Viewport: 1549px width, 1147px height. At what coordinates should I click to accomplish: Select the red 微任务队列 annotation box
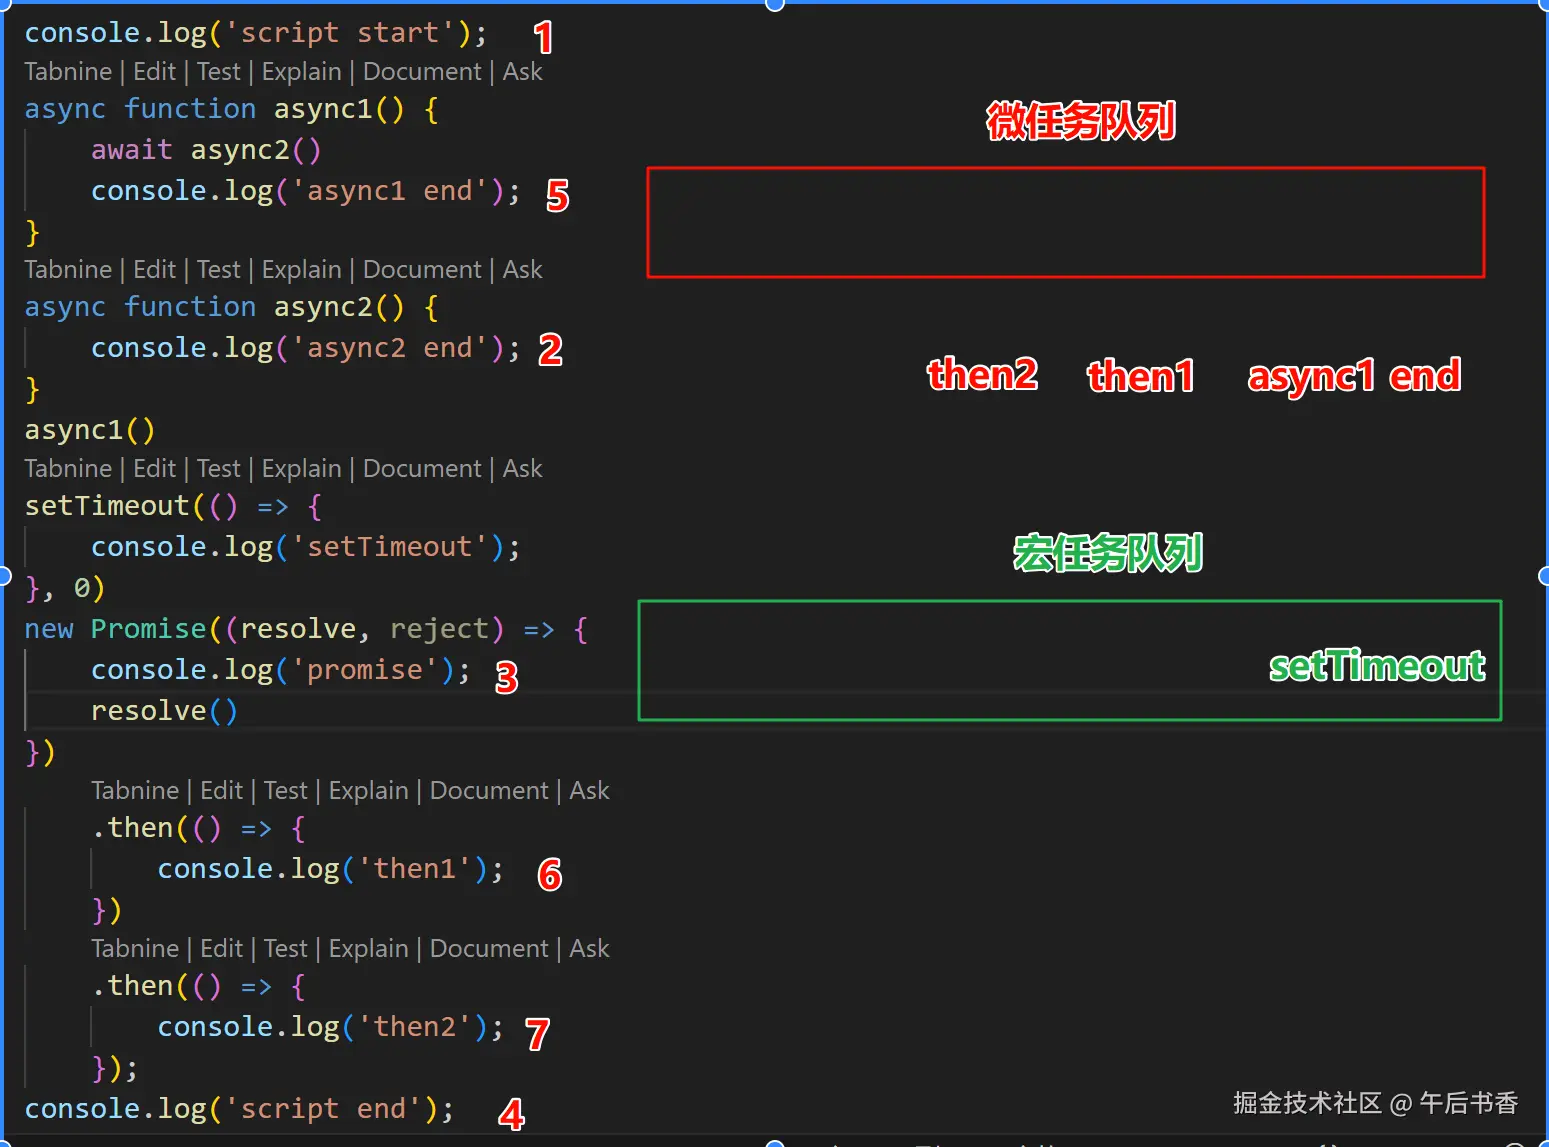pos(1065,222)
